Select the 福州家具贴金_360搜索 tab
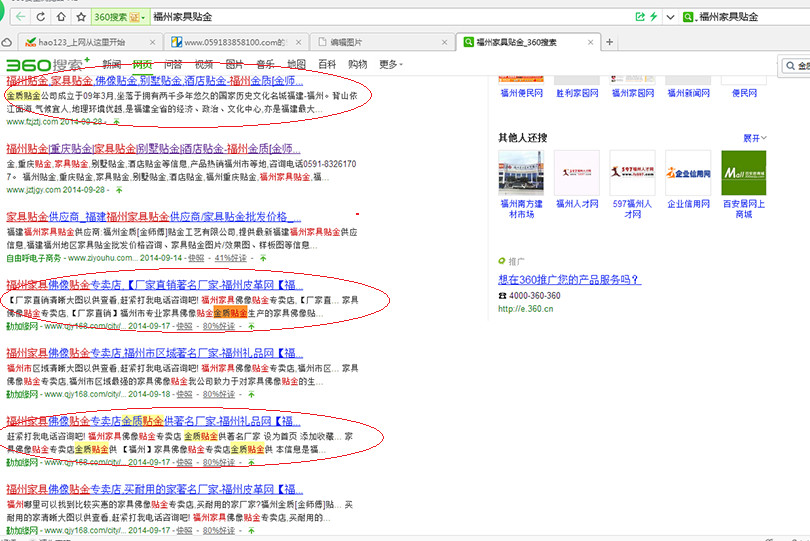 [527, 42]
